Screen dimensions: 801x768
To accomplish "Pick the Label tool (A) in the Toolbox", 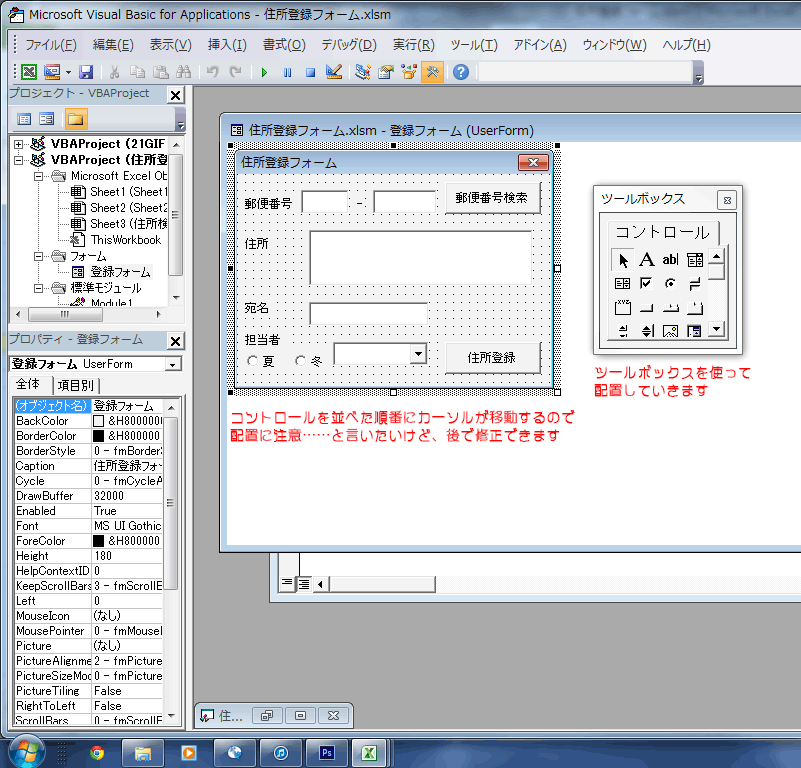I will (x=647, y=260).
